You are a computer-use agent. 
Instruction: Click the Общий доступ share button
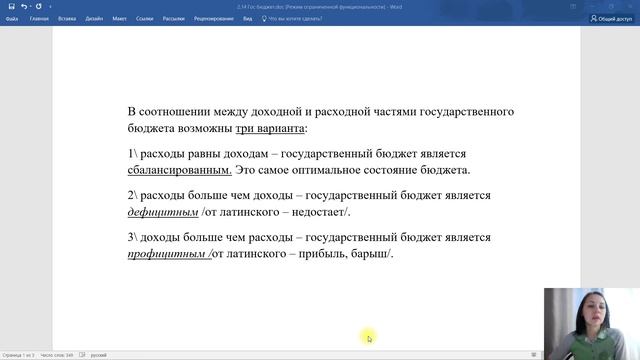pos(611,19)
